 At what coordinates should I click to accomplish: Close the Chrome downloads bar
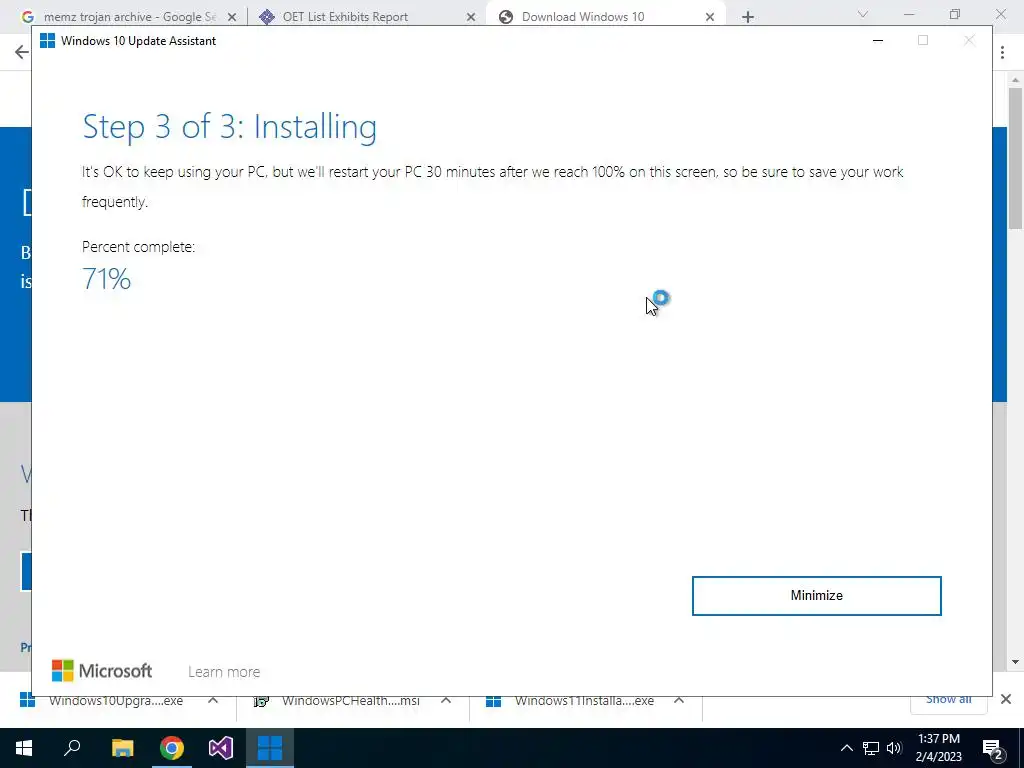point(1006,699)
